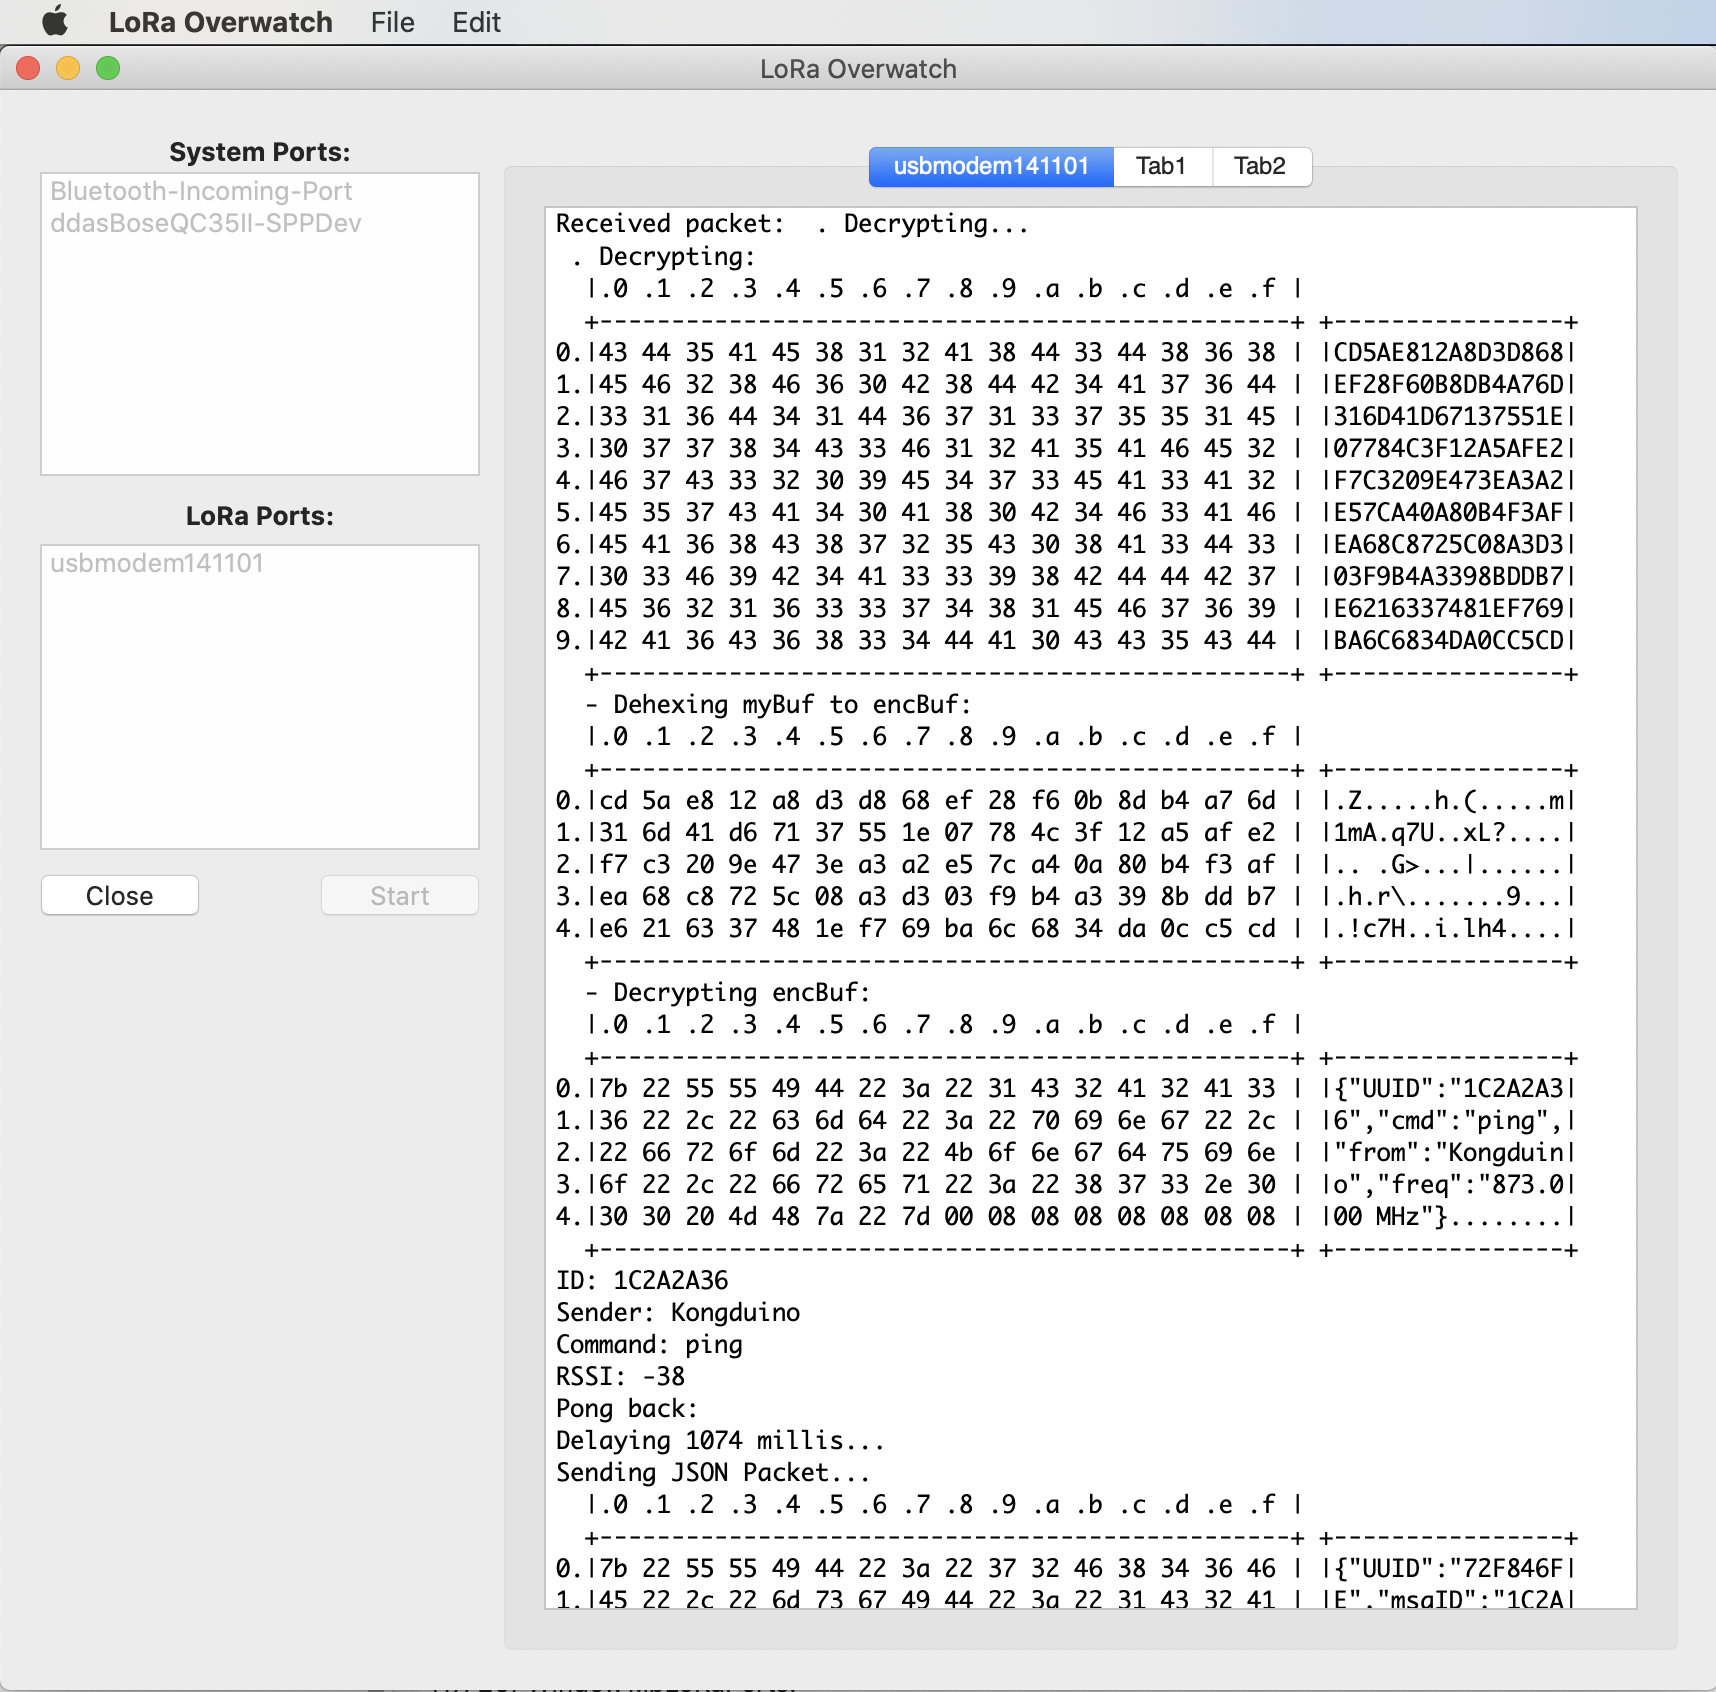Click the 'RSSI: -38' log line
This screenshot has height=1692, width=1716.
pos(620,1376)
